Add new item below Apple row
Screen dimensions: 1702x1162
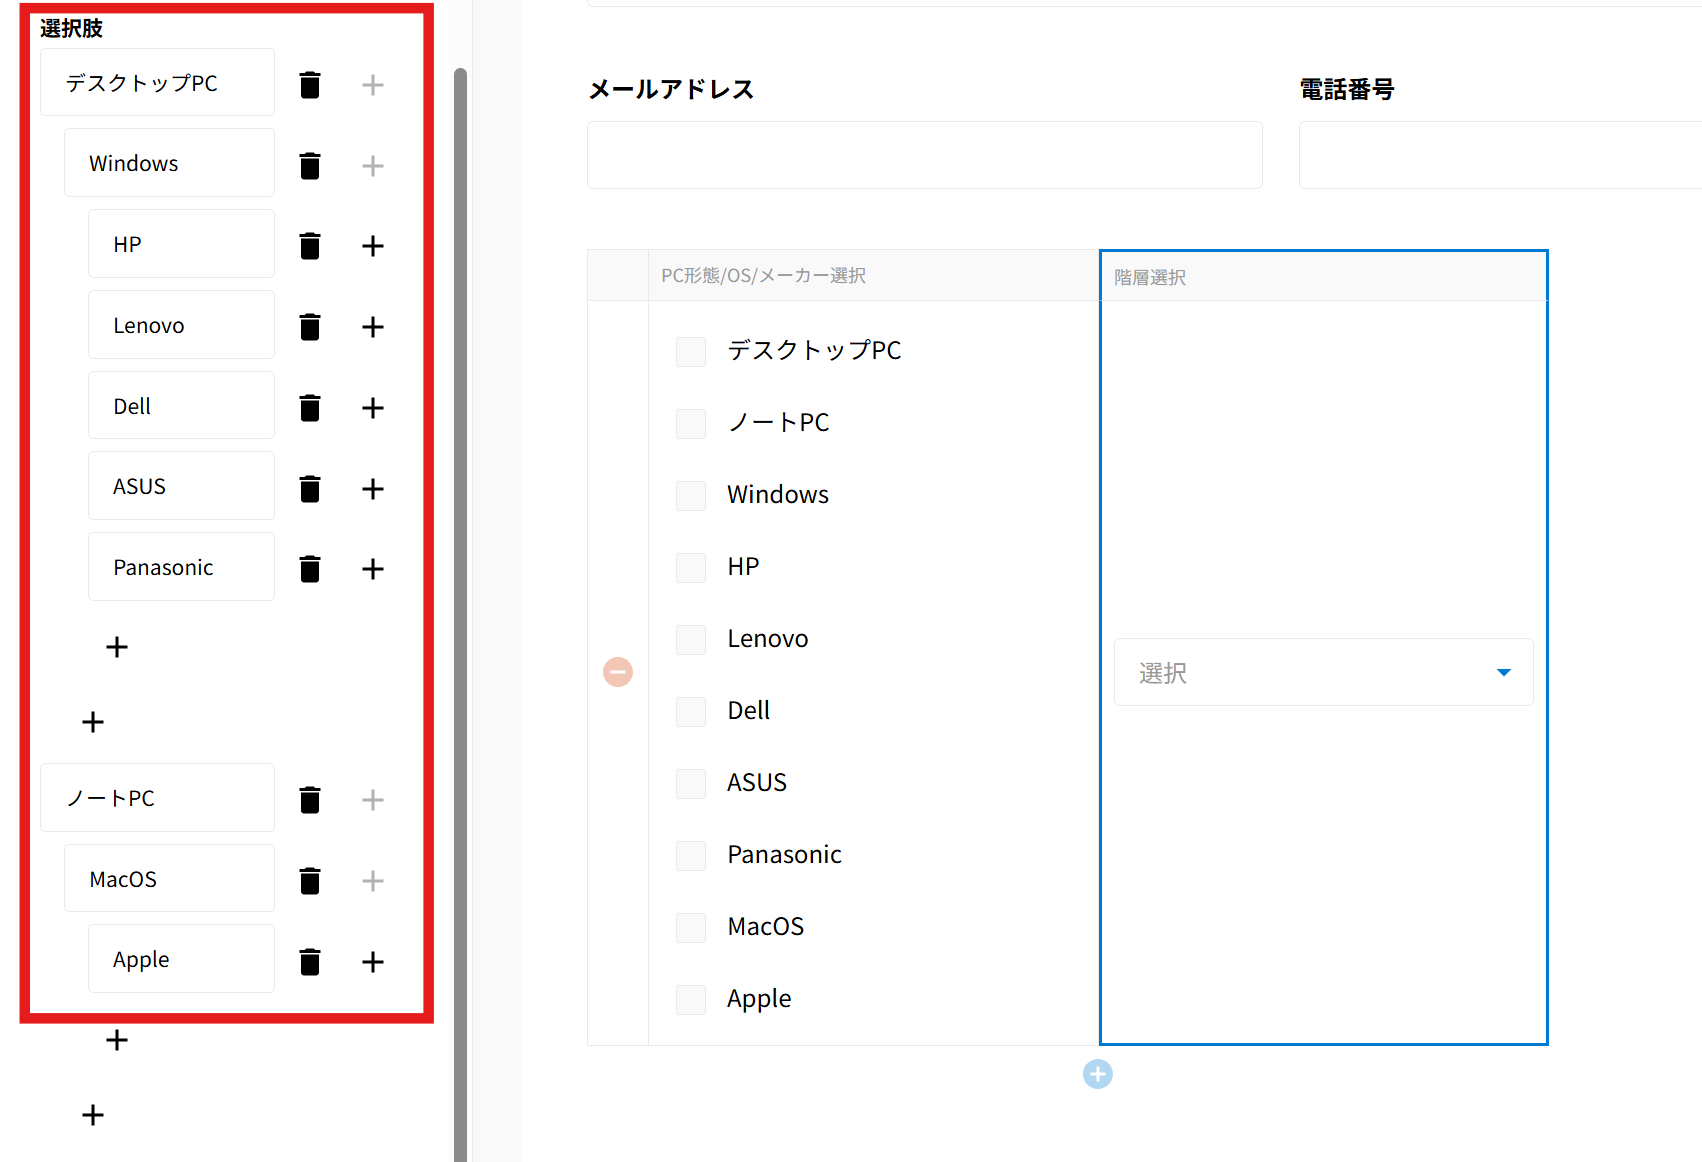pos(117,1040)
